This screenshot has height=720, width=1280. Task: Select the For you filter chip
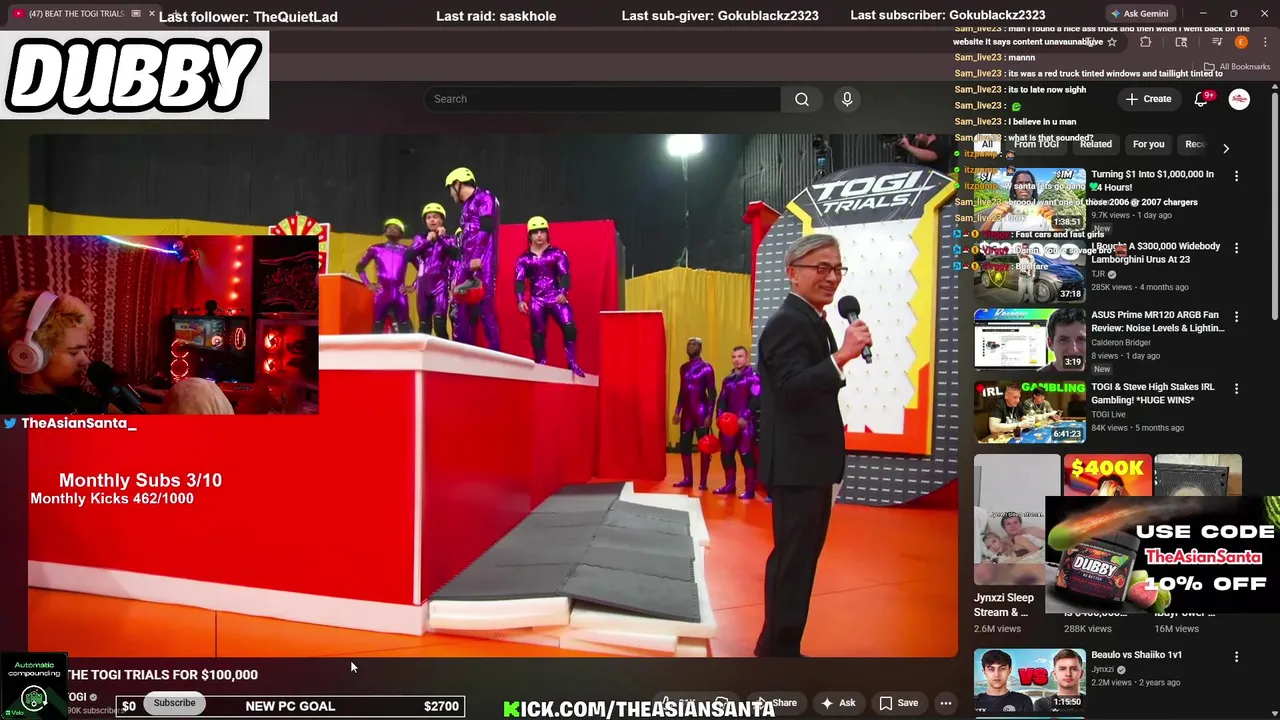1148,144
